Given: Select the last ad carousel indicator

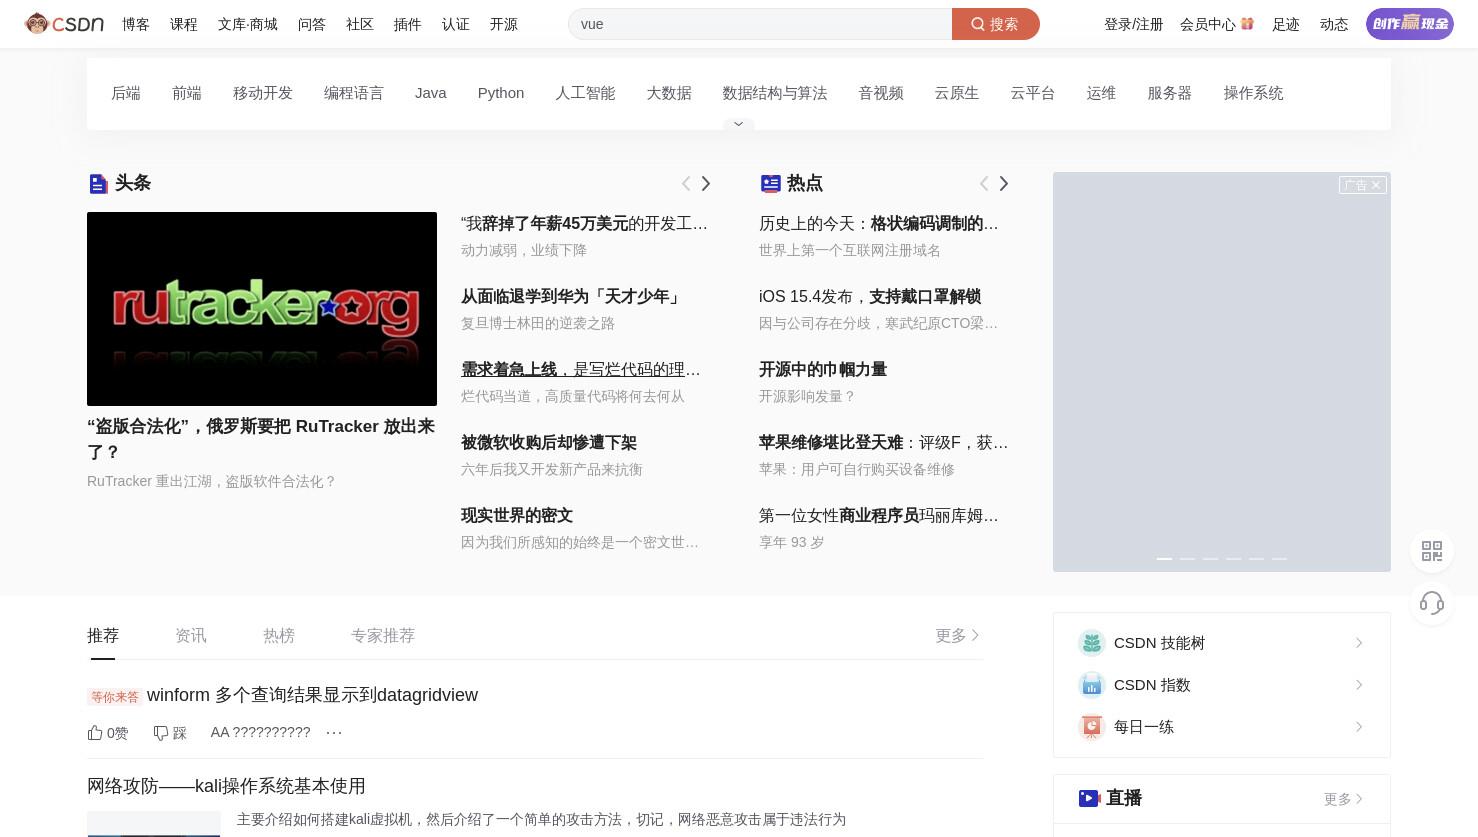Looking at the screenshot, I should point(1279,559).
